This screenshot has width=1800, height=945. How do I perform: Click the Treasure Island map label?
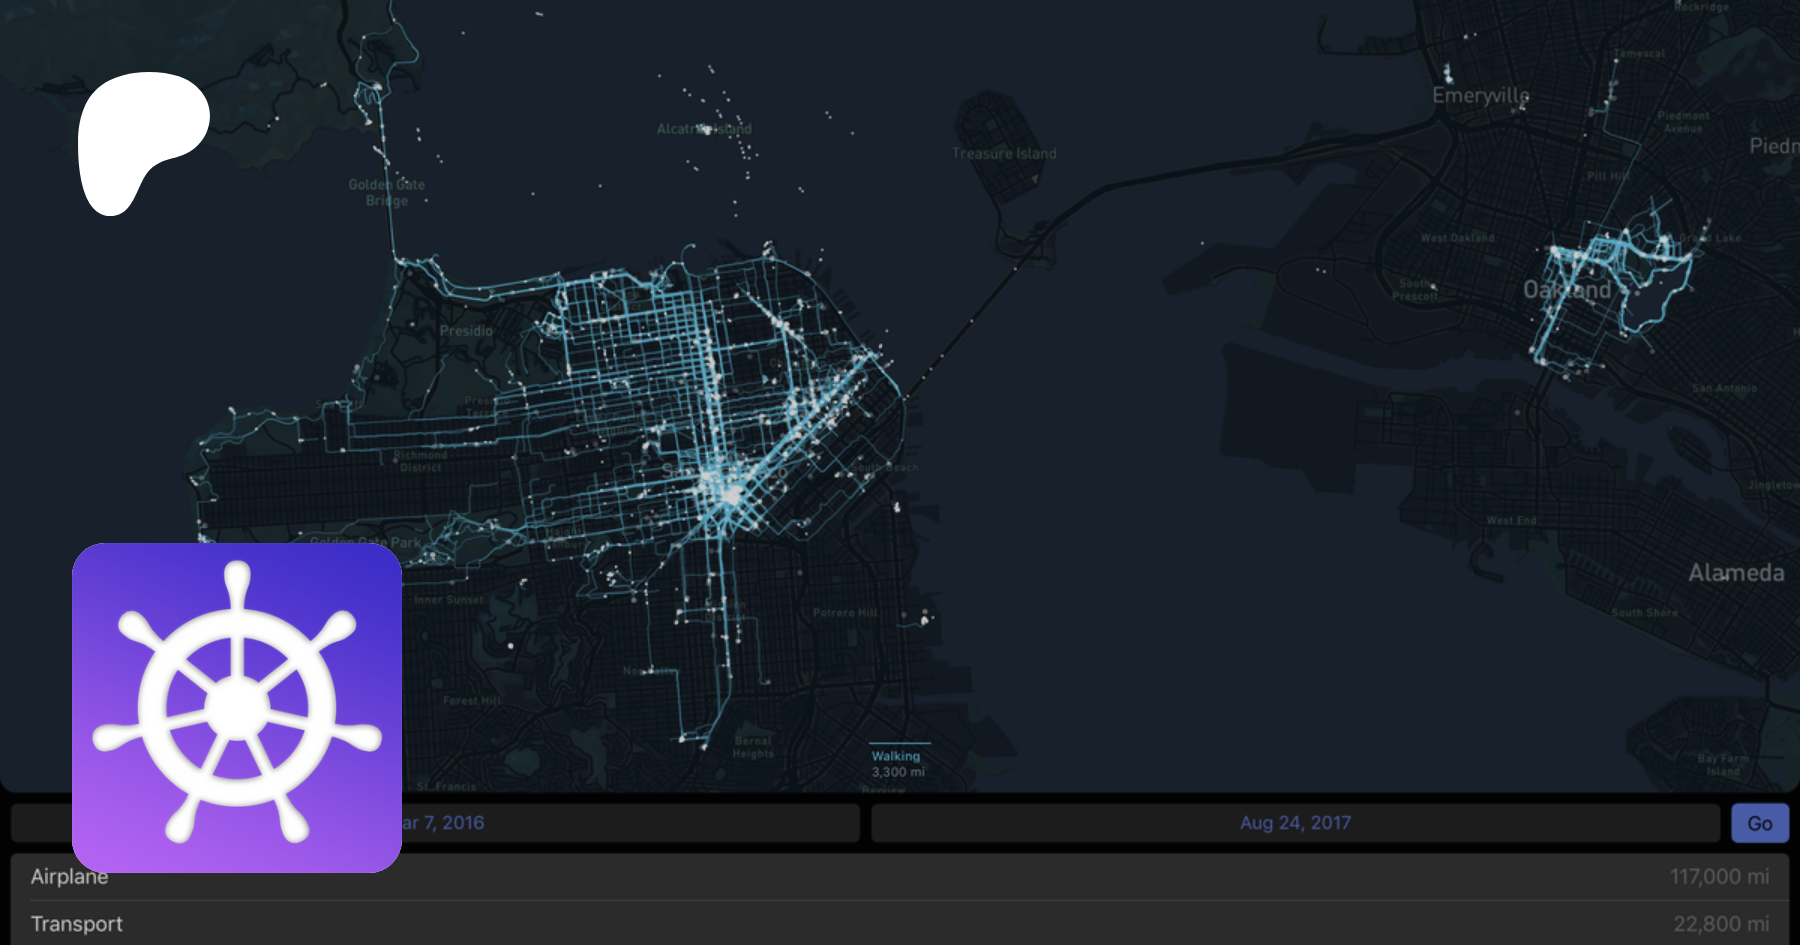[1004, 153]
